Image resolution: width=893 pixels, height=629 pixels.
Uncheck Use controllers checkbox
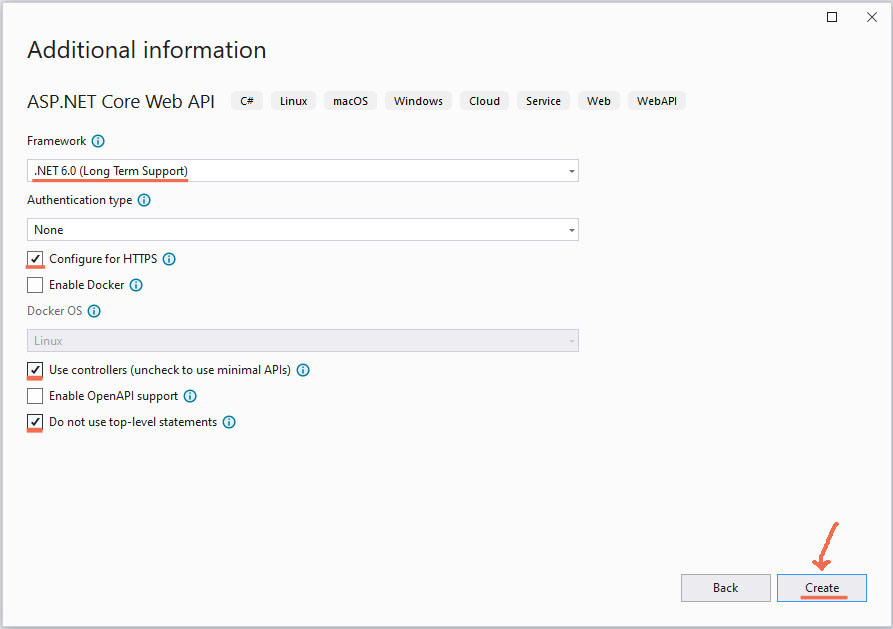36,370
